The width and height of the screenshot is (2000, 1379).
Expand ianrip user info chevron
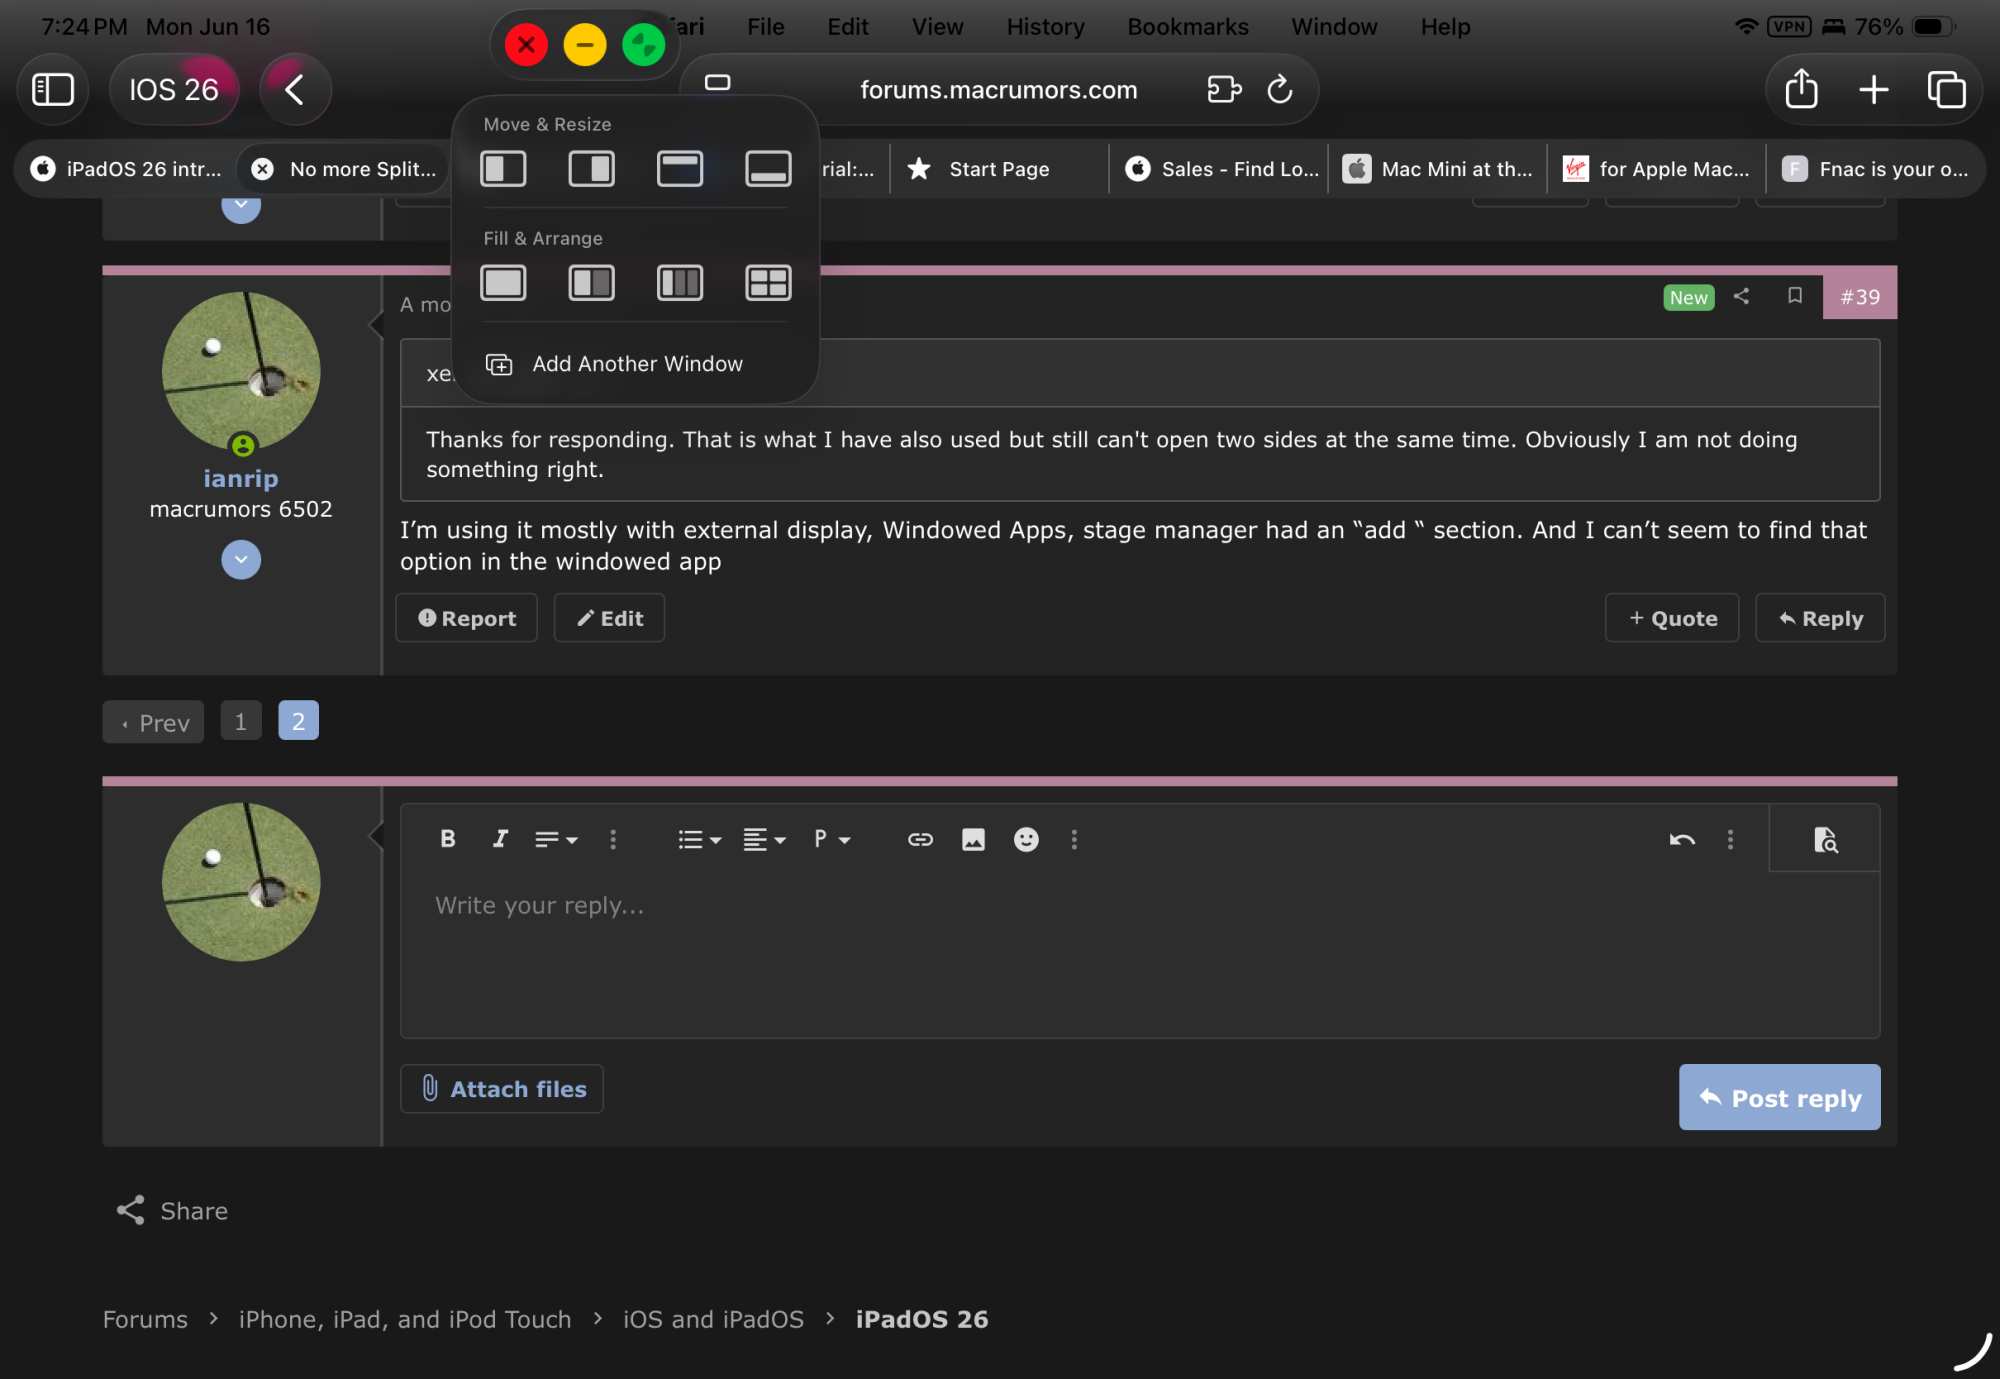coord(241,560)
